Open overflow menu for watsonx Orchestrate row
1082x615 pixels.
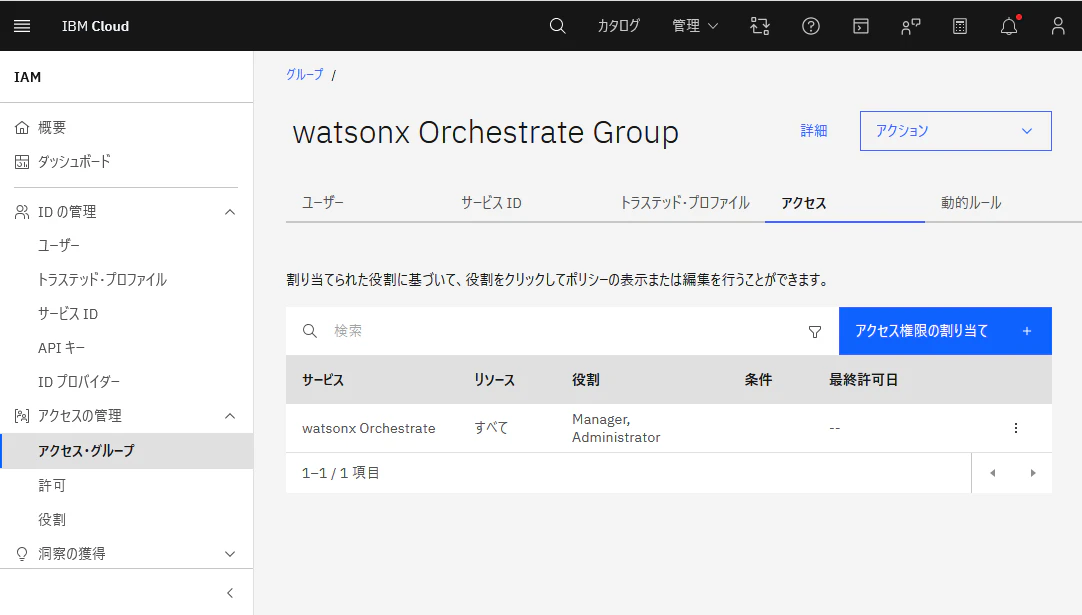(x=1016, y=428)
